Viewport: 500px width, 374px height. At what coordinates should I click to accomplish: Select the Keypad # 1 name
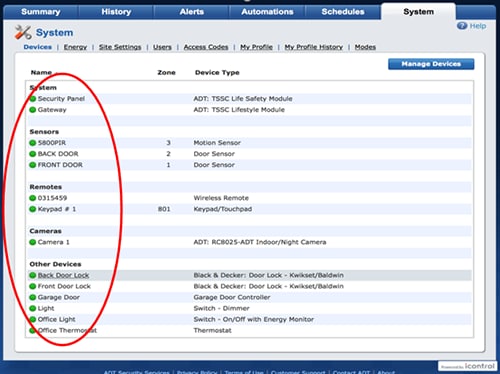(57, 209)
